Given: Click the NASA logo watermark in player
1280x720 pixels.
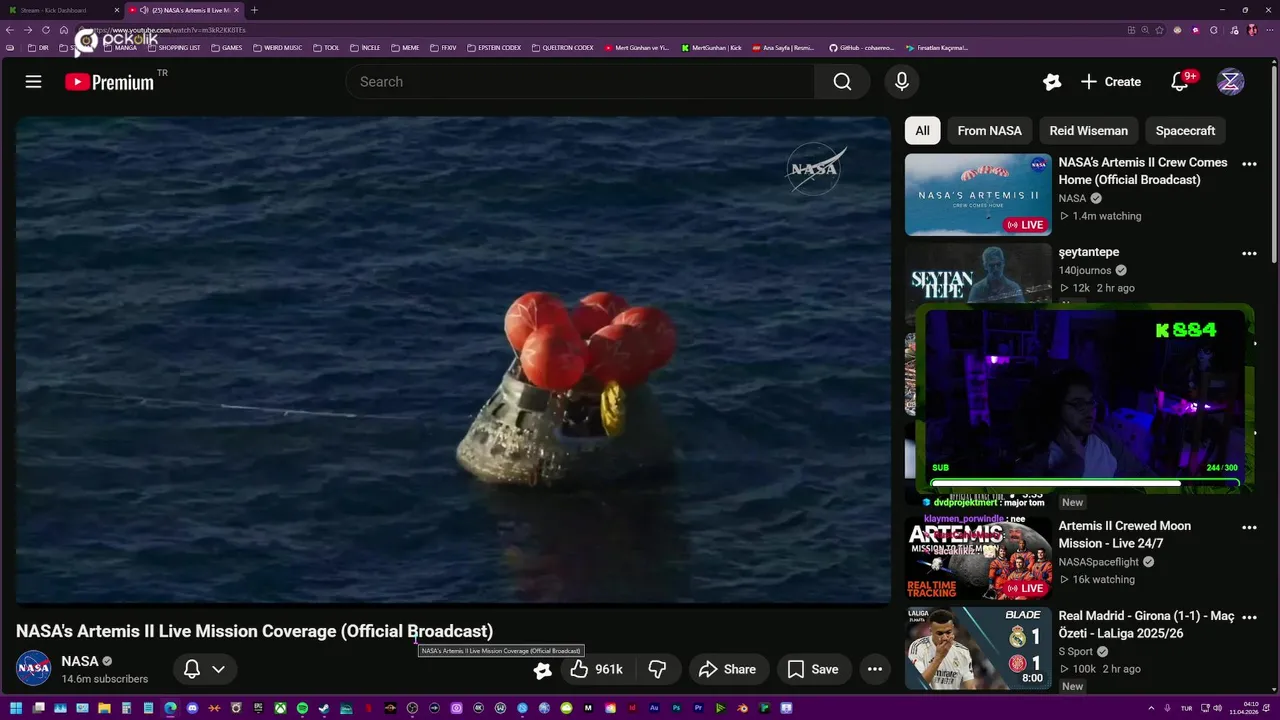Looking at the screenshot, I should click(816, 168).
